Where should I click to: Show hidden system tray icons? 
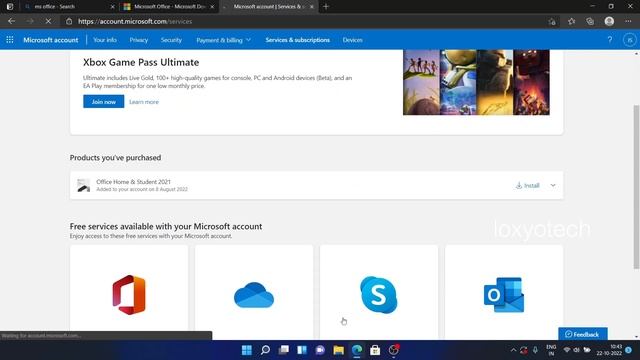click(x=513, y=350)
